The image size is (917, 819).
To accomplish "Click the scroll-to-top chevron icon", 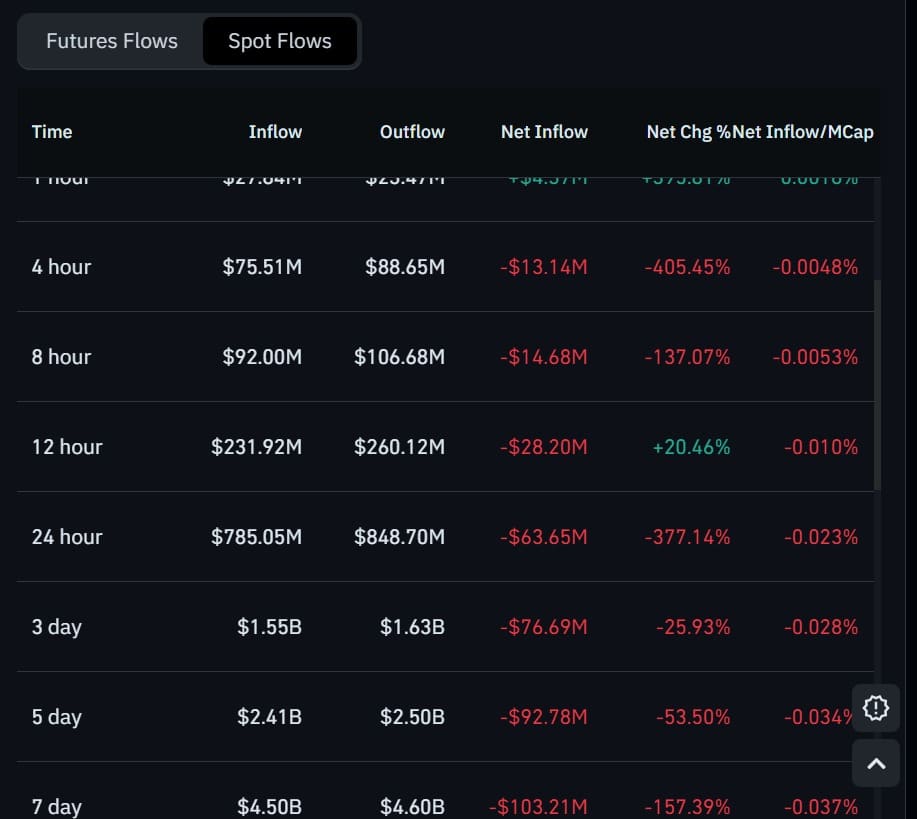I will pos(875,763).
